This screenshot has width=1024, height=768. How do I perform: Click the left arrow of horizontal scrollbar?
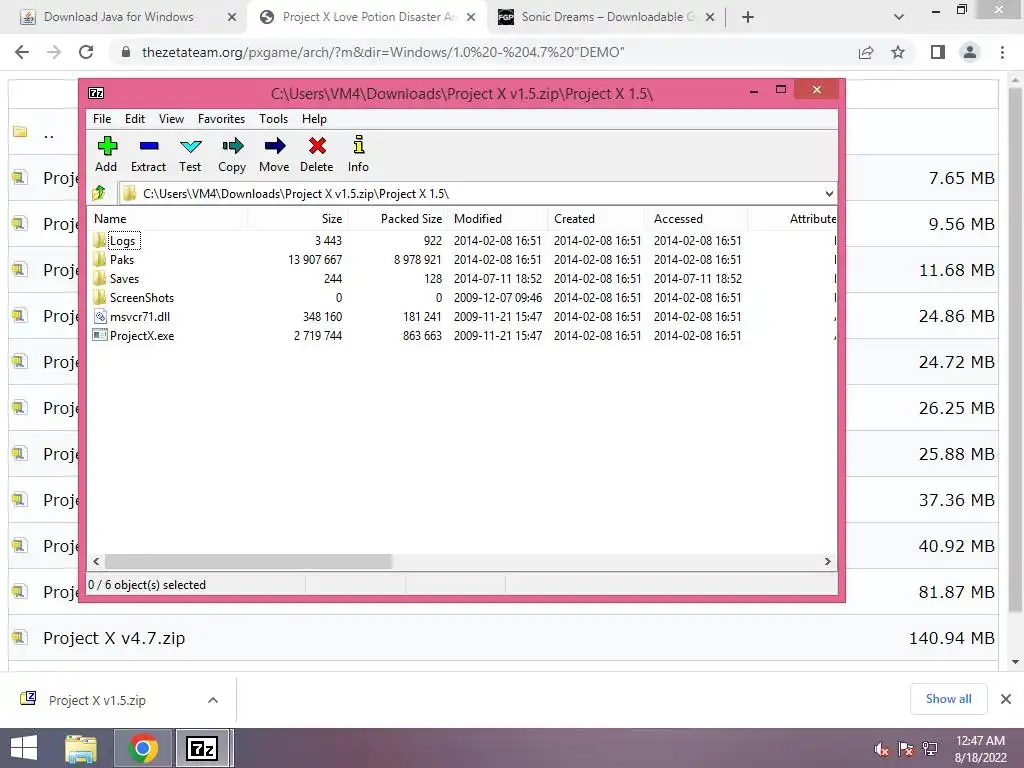(97, 562)
